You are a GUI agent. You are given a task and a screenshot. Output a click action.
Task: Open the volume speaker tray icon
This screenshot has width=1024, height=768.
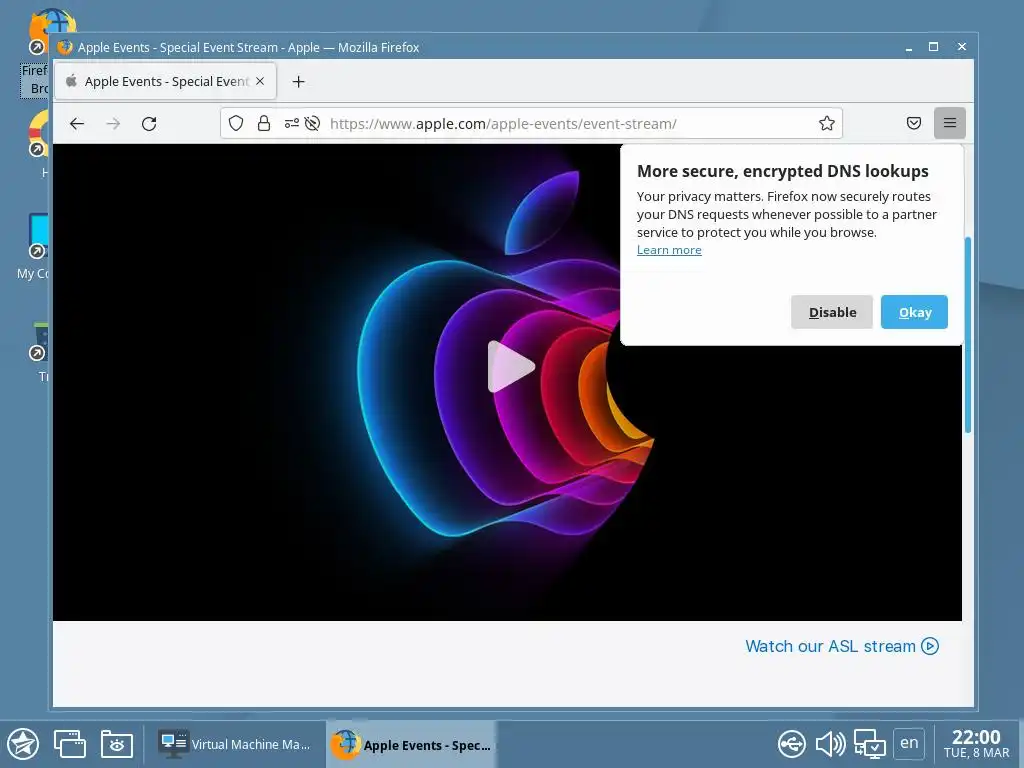point(830,744)
